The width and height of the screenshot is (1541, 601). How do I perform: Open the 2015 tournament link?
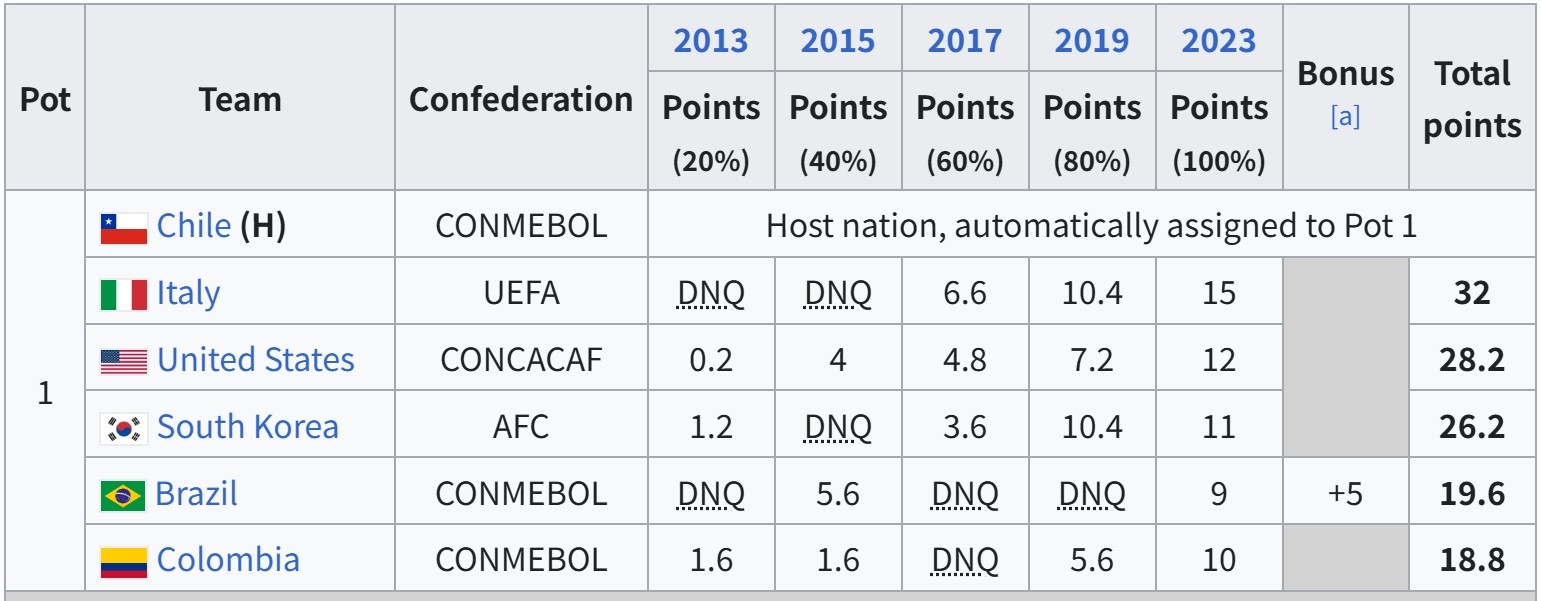pyautogui.click(x=837, y=40)
